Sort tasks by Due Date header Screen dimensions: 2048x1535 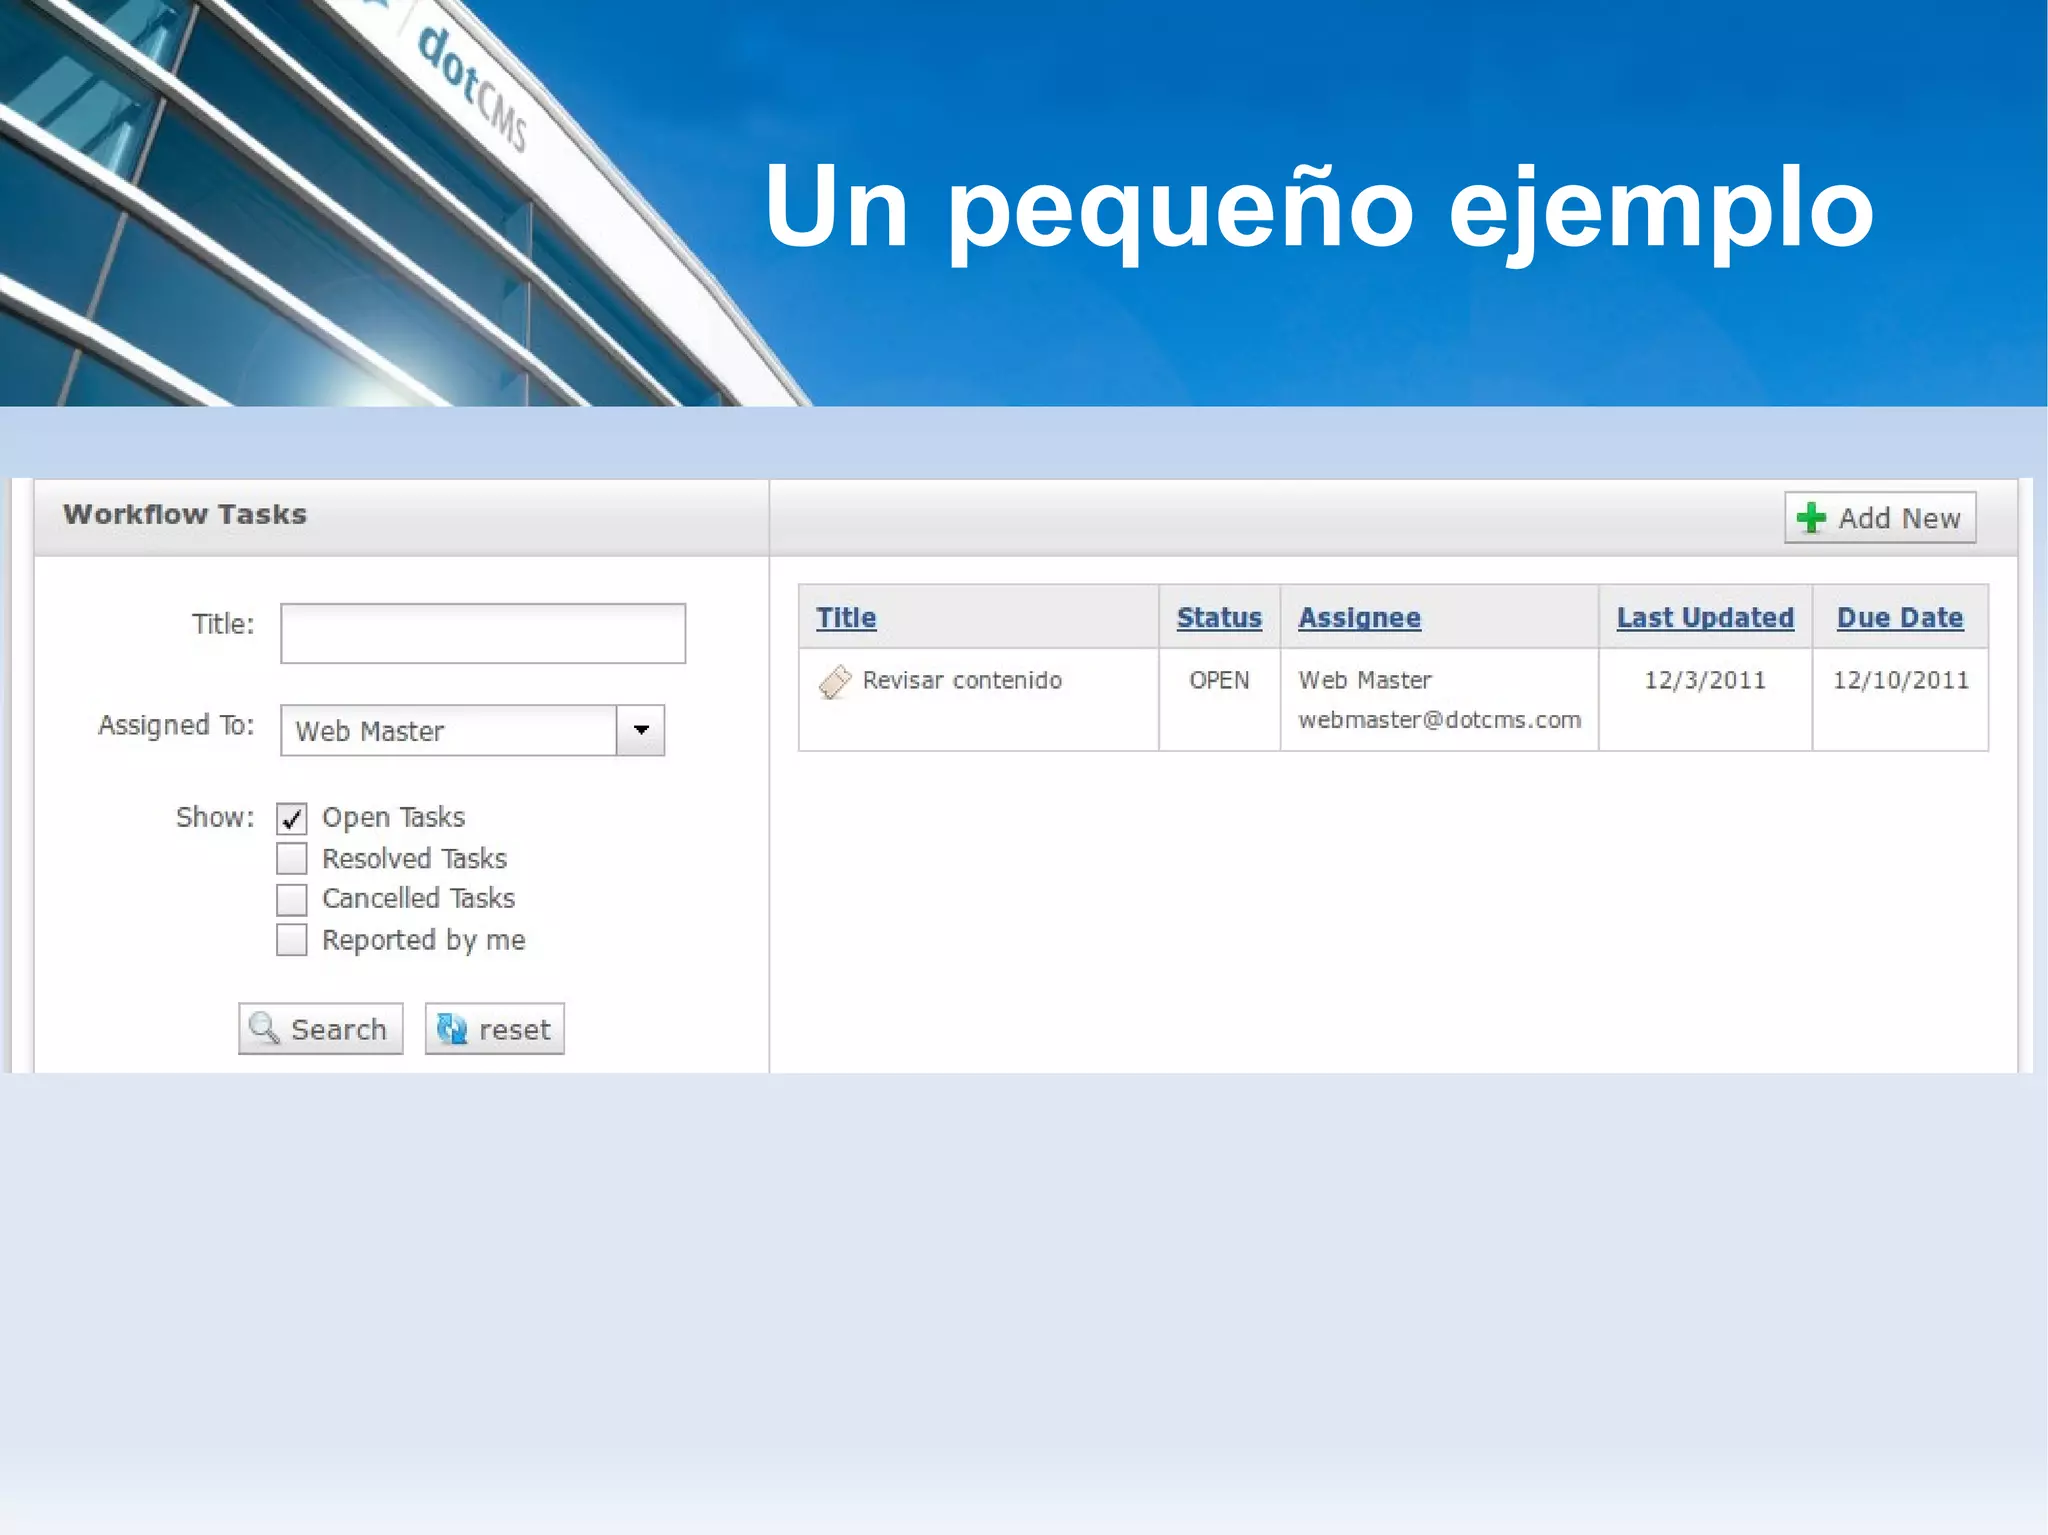coord(1899,618)
